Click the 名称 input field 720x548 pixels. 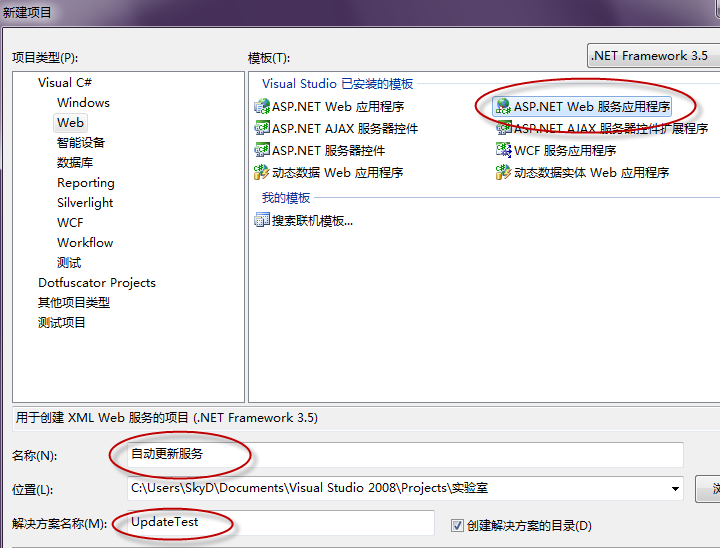pyautogui.click(x=405, y=455)
